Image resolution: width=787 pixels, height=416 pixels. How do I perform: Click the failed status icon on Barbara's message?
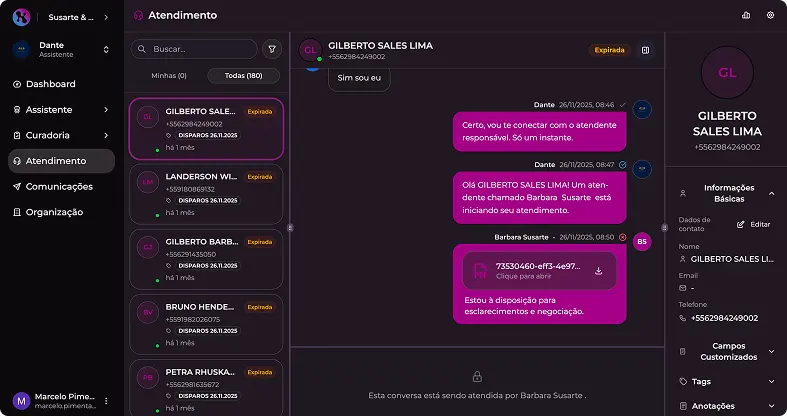[623, 237]
